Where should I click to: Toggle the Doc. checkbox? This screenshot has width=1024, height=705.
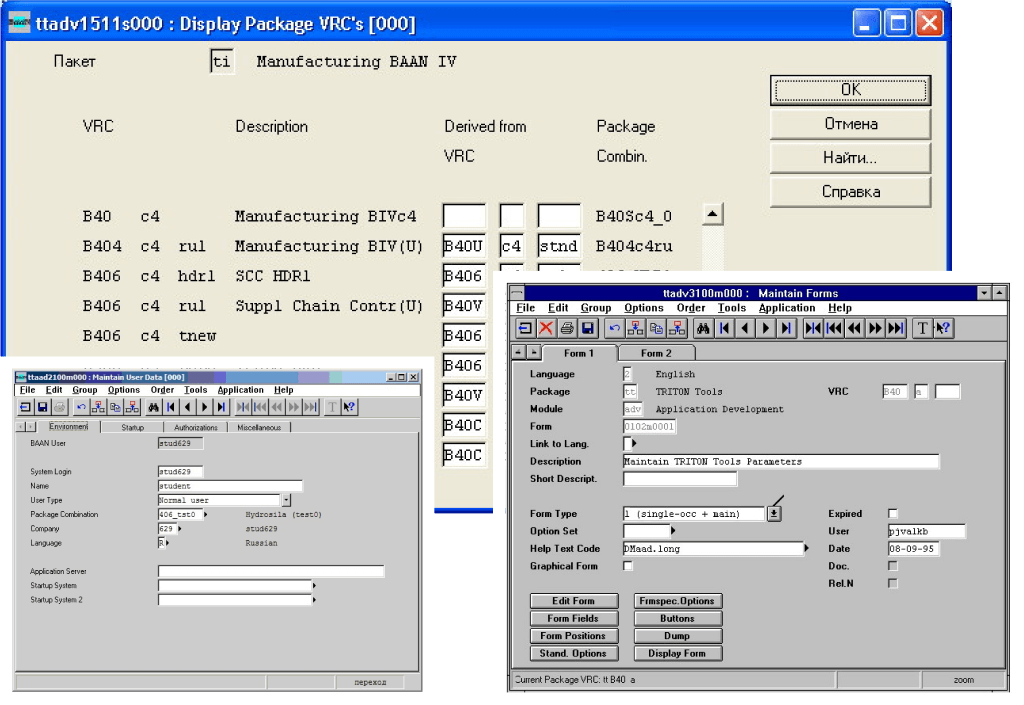click(x=893, y=566)
